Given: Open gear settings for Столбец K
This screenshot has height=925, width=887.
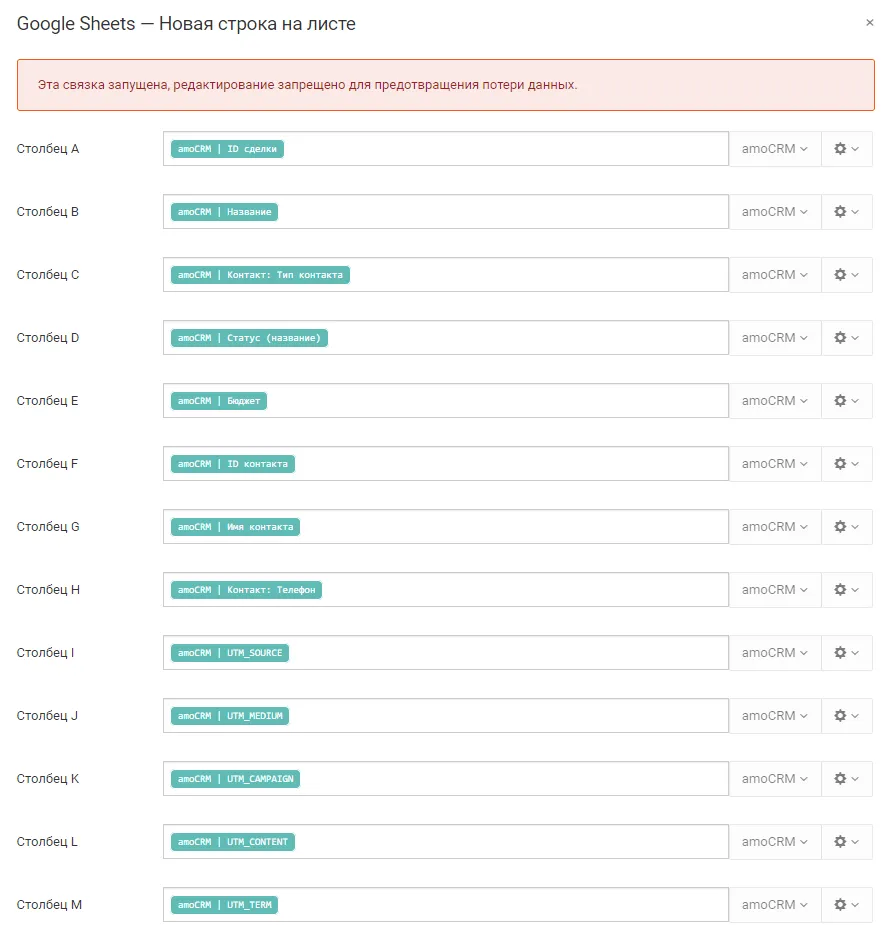Looking at the screenshot, I should 847,779.
